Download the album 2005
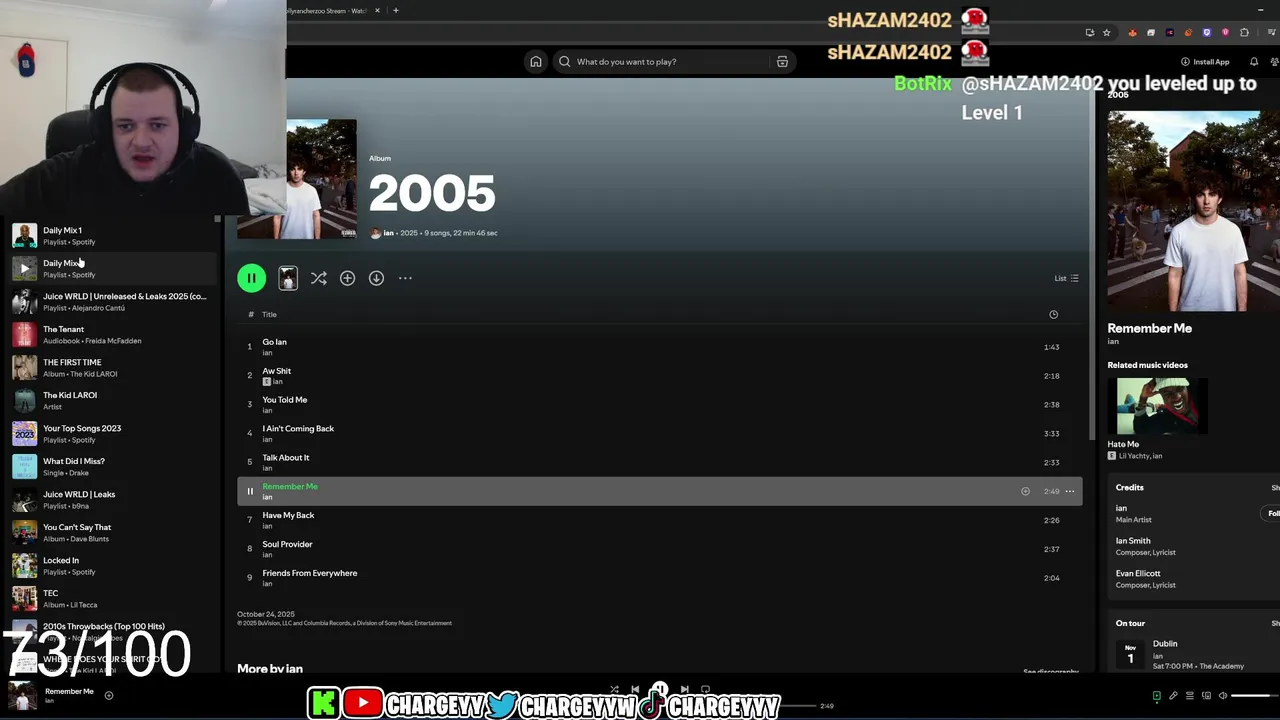The height and width of the screenshot is (720, 1280). [x=376, y=278]
